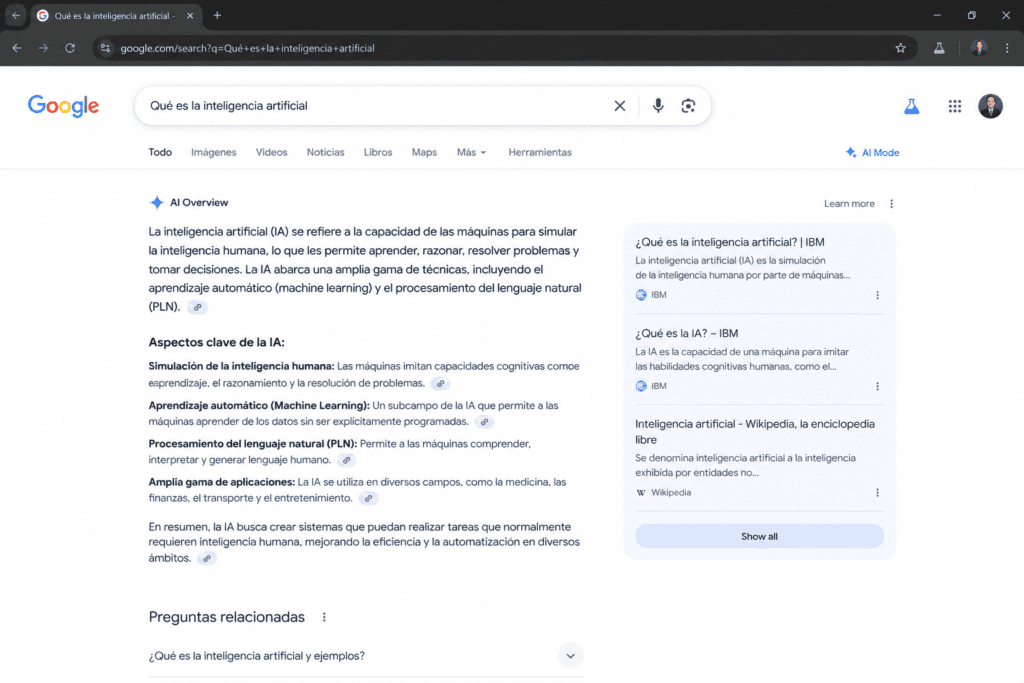The width and height of the screenshot is (1024, 683).
Task: View site information icon in address bar
Action: click(x=105, y=48)
